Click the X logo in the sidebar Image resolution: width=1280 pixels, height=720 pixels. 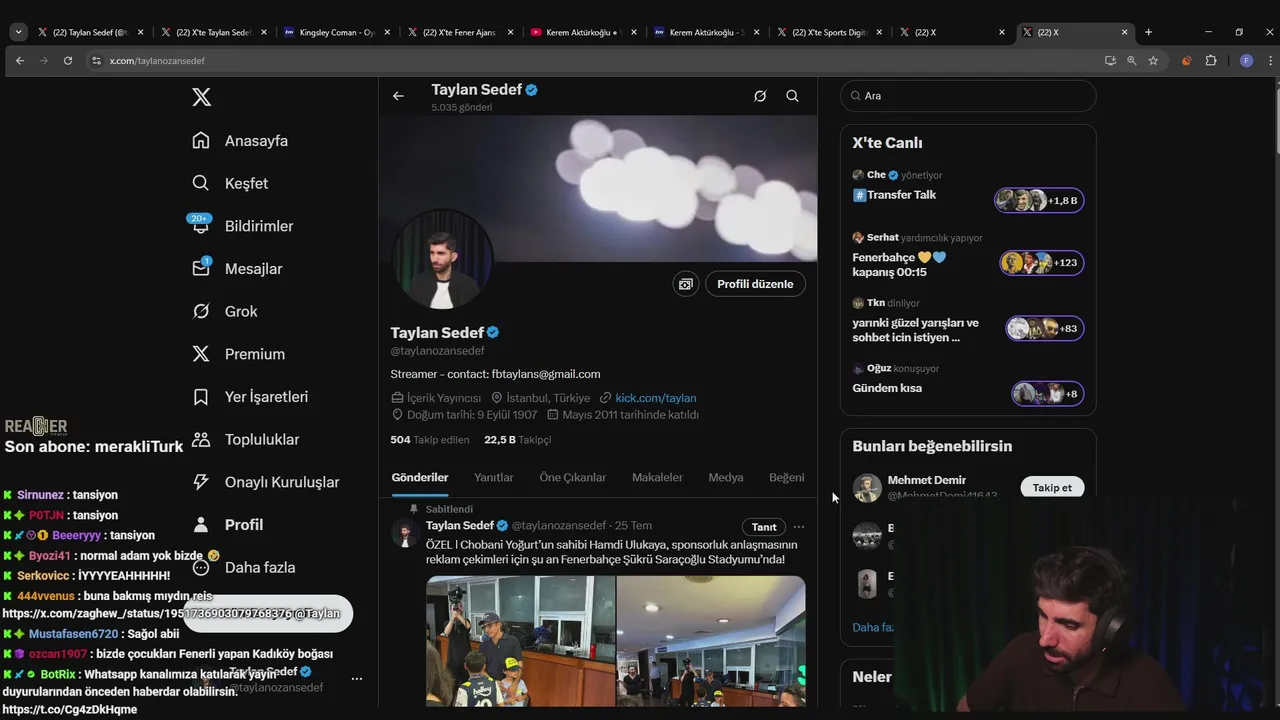(201, 97)
